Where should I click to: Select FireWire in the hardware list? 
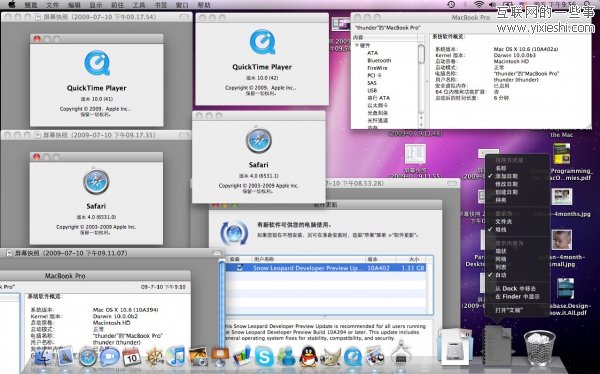pyautogui.click(x=377, y=68)
